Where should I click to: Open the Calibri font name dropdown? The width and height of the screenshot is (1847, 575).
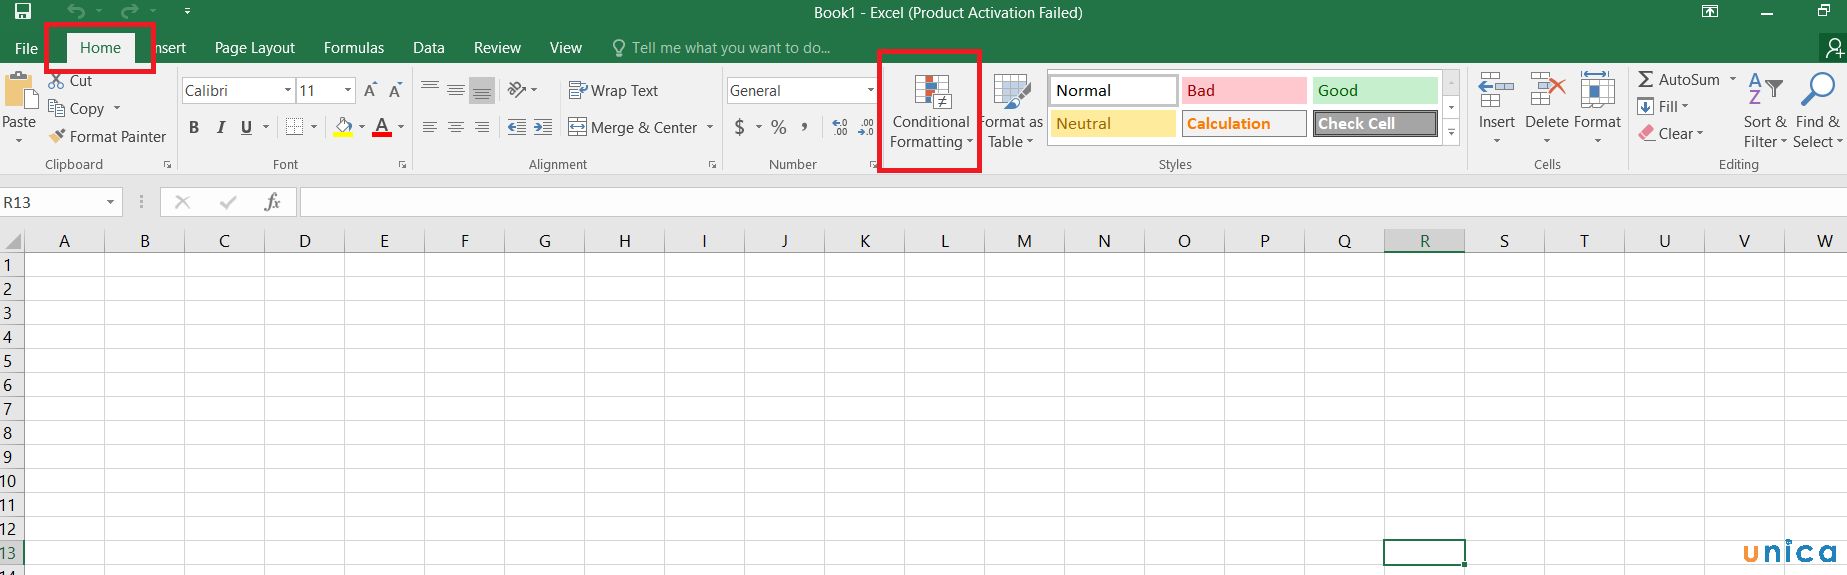[x=287, y=90]
